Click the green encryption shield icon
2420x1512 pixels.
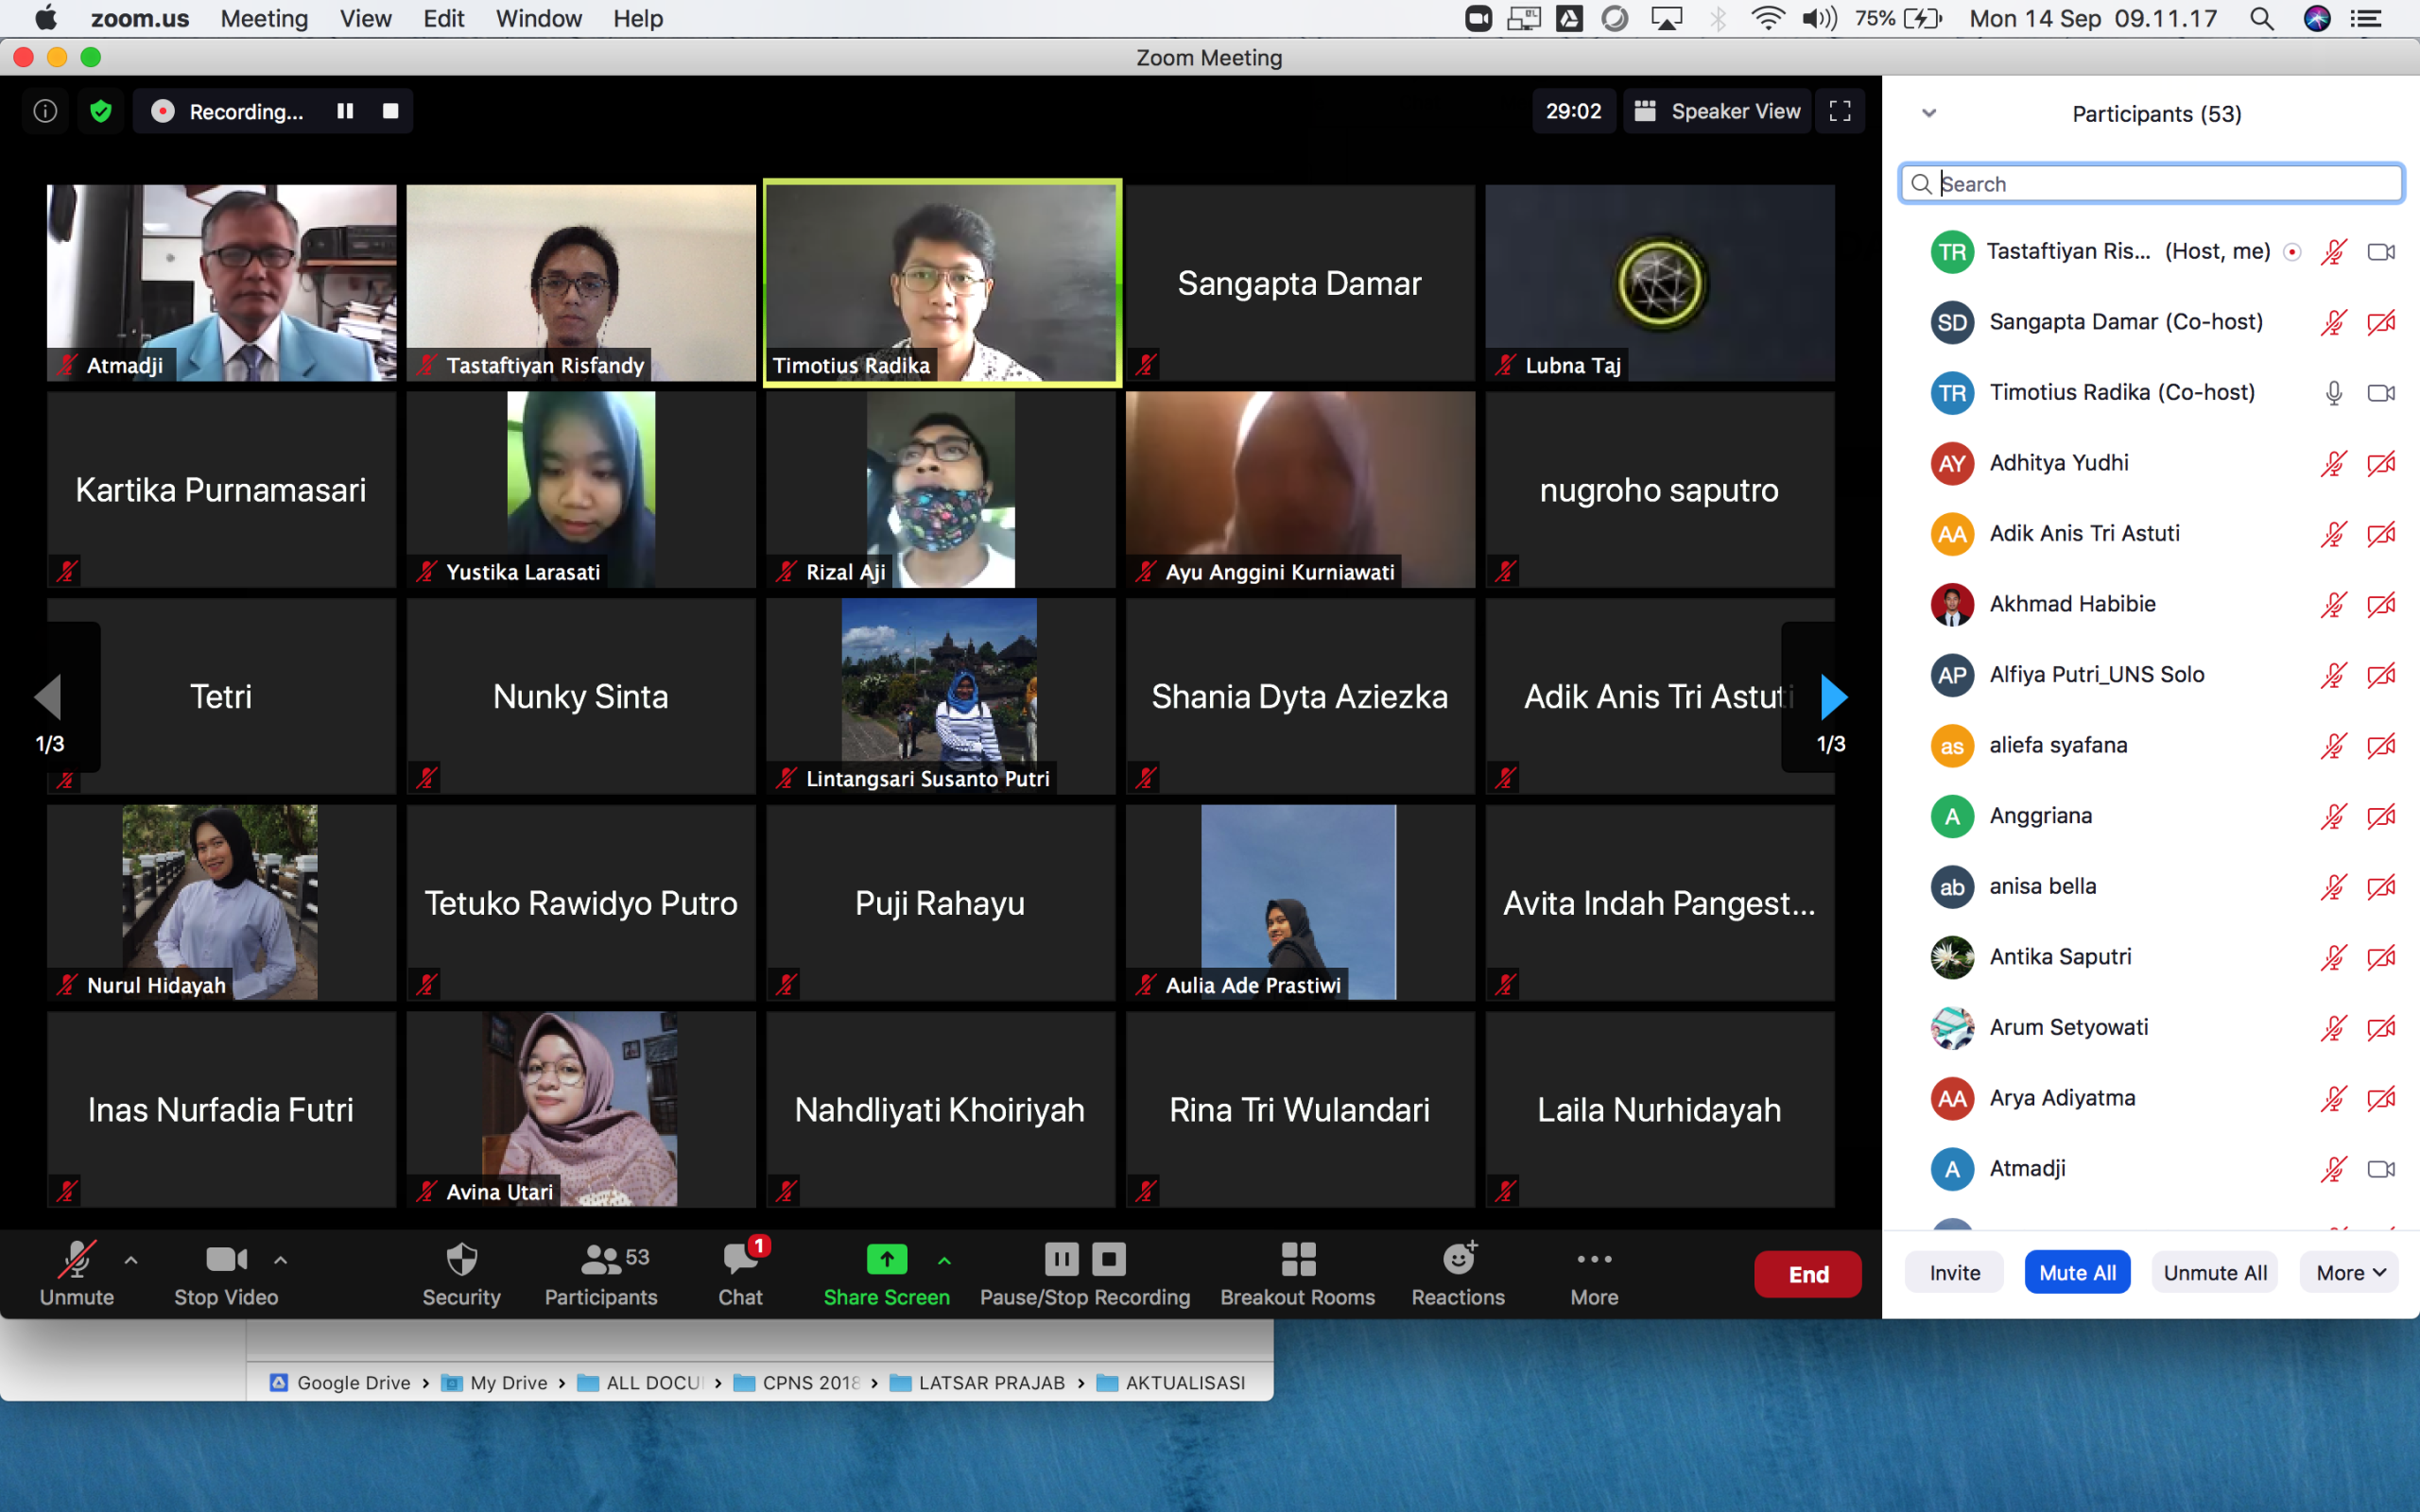pyautogui.click(x=100, y=111)
